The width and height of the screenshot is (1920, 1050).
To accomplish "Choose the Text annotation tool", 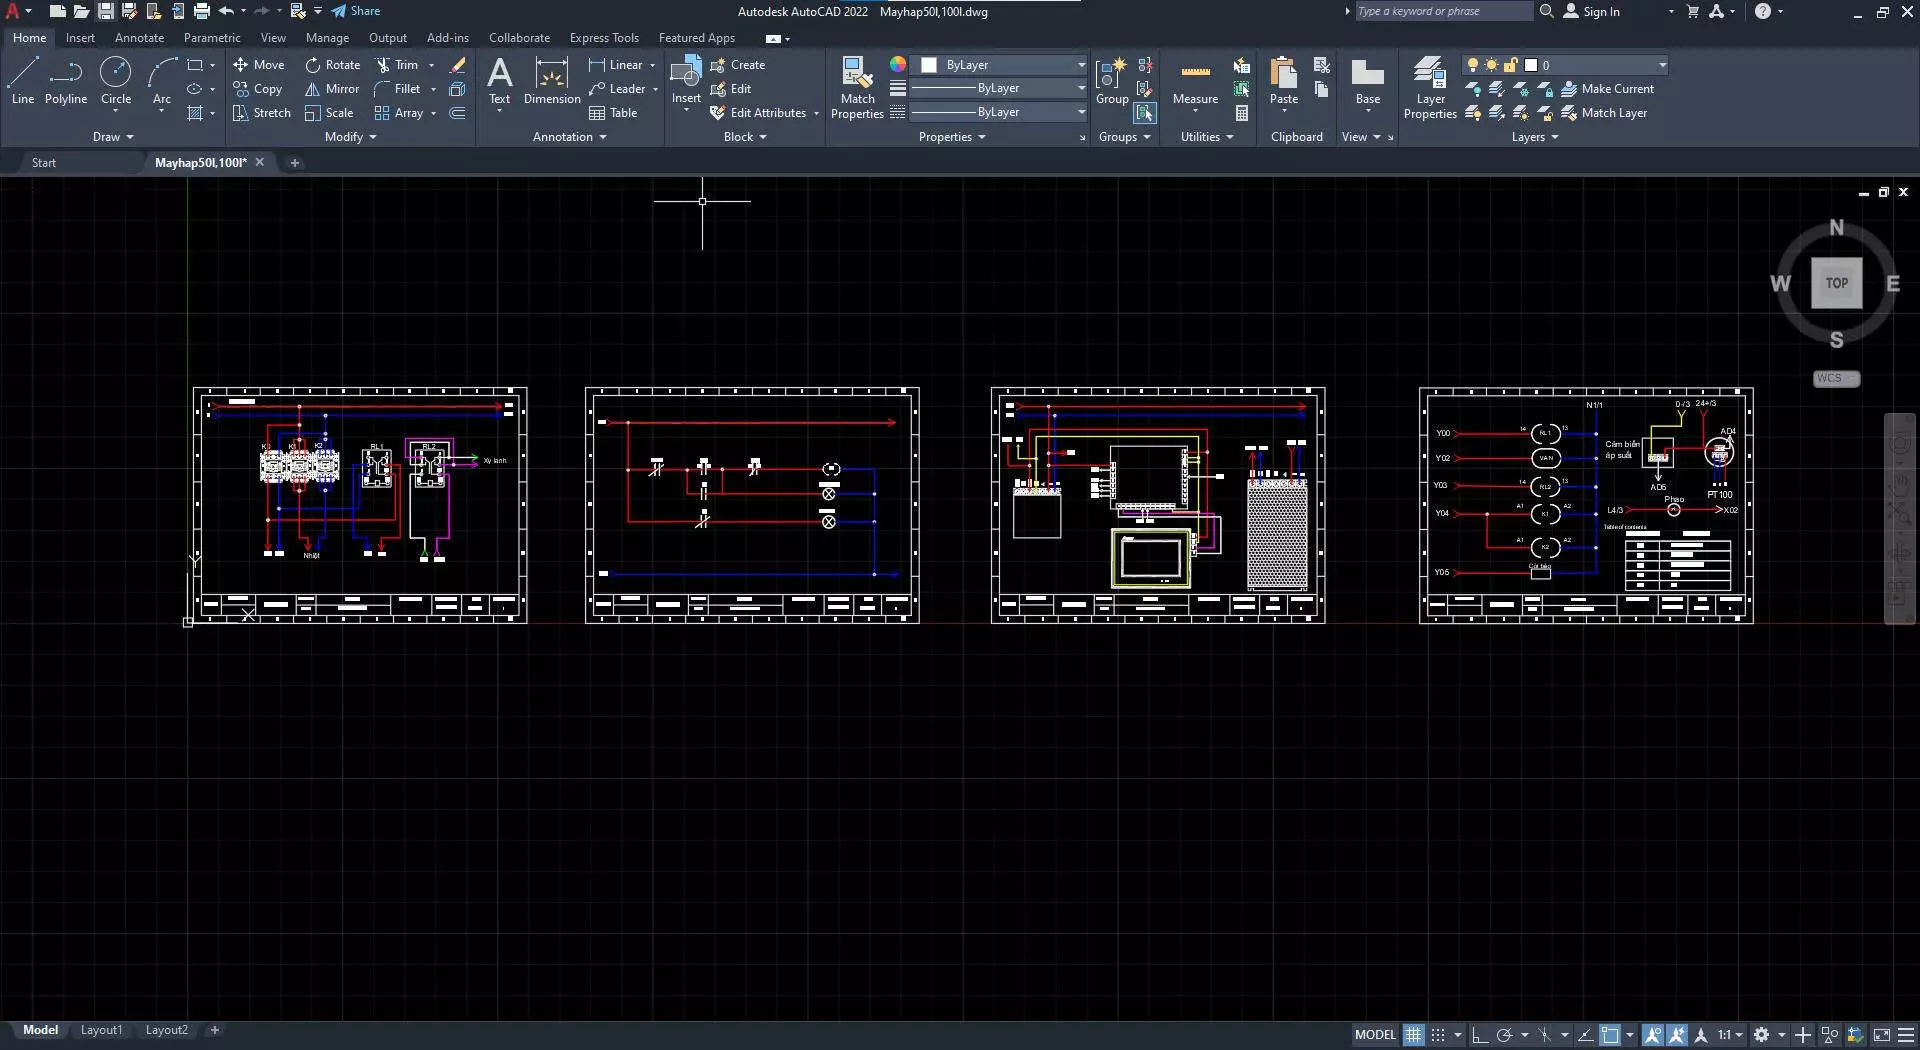I will point(499,82).
